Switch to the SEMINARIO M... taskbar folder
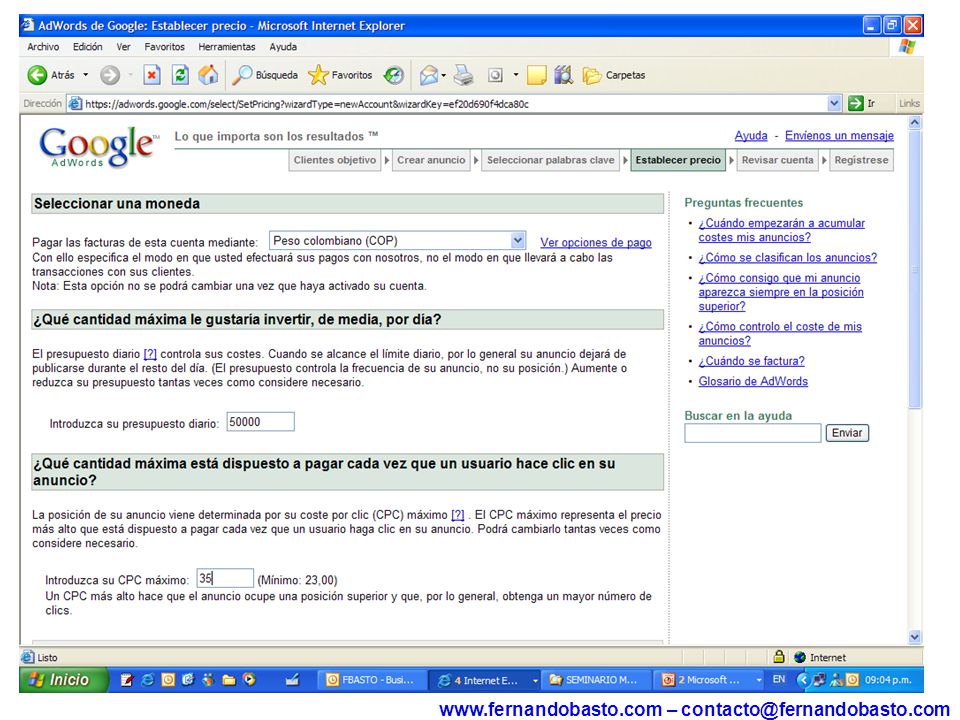 (595, 680)
